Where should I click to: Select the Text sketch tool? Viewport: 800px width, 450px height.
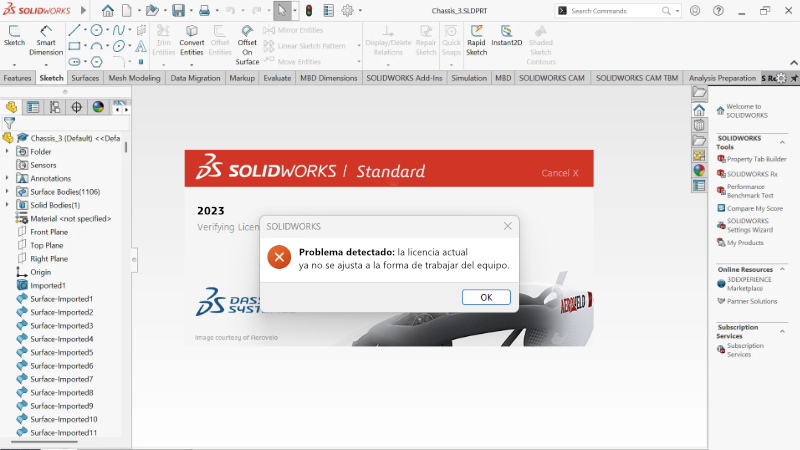tap(141, 46)
